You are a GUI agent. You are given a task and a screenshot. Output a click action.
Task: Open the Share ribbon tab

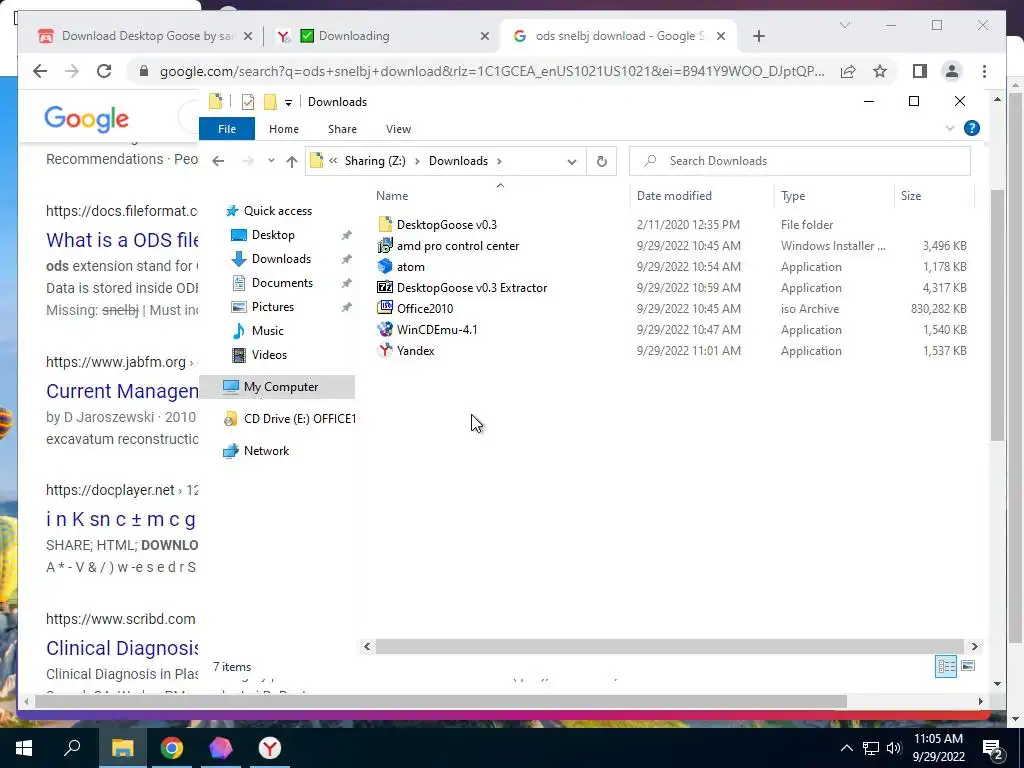click(x=342, y=129)
